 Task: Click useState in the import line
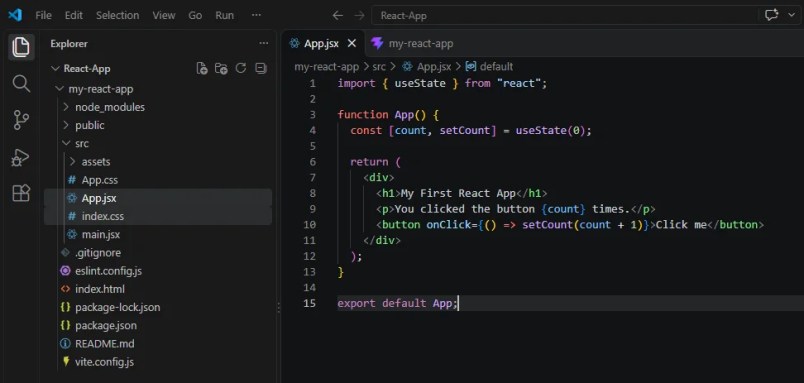(420, 84)
